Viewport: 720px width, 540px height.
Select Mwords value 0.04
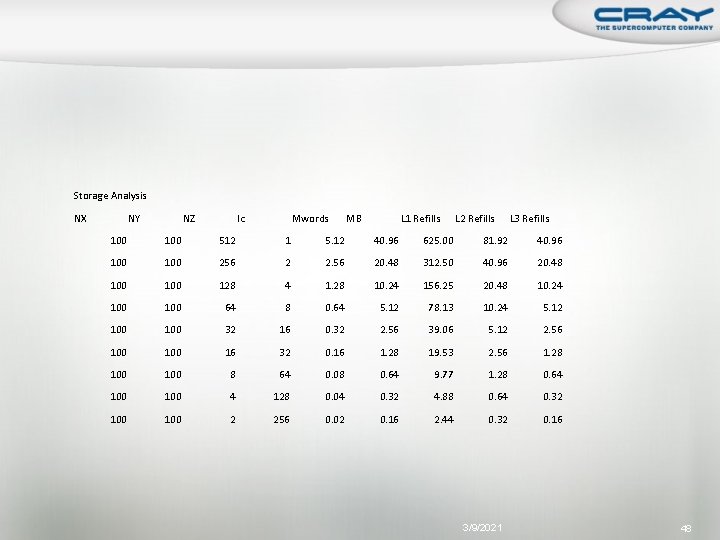coord(335,397)
